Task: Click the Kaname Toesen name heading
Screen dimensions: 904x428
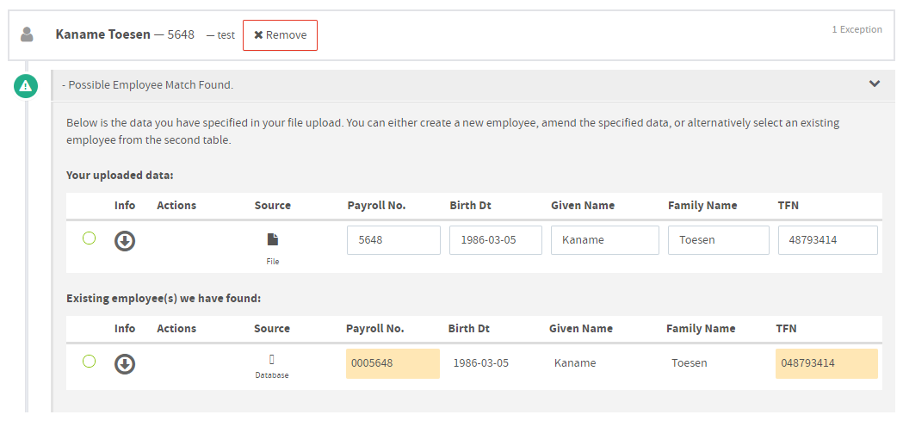Action: tap(103, 35)
